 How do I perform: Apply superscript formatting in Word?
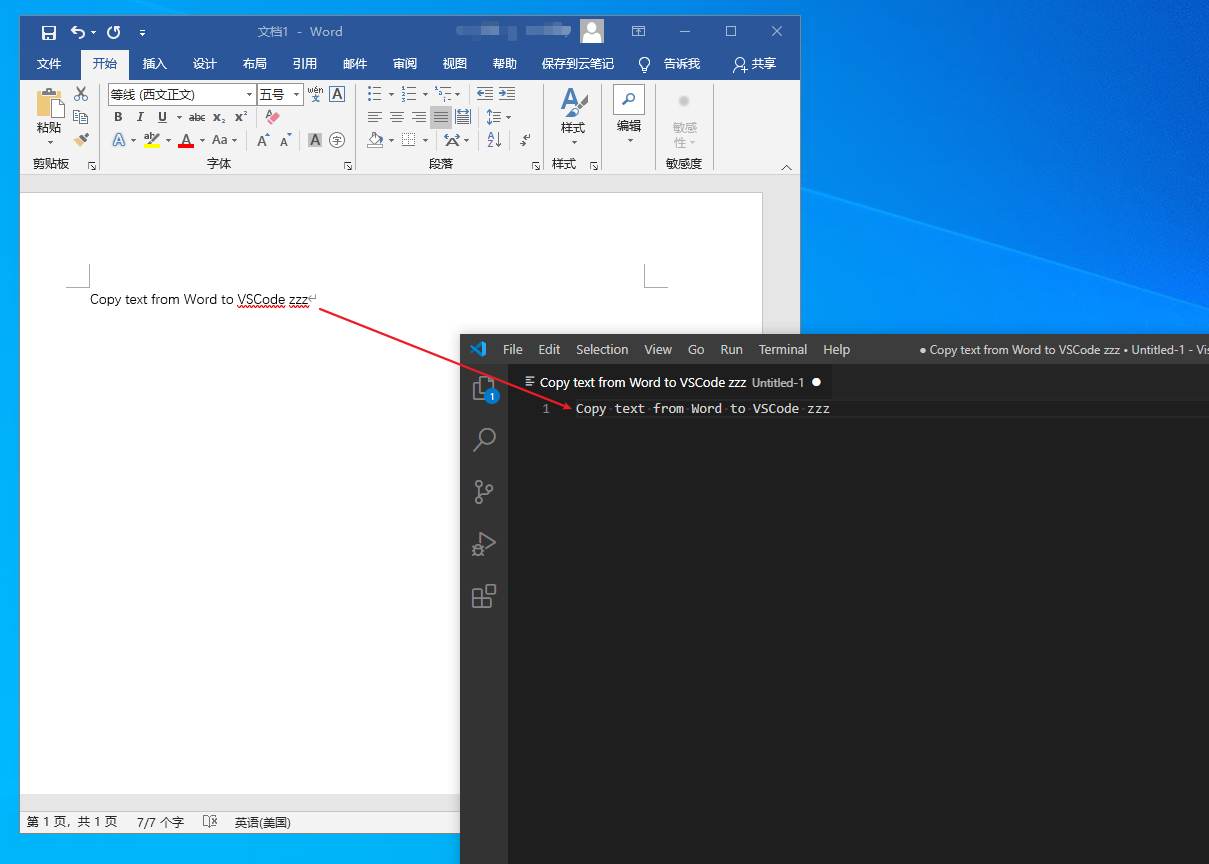click(x=241, y=117)
